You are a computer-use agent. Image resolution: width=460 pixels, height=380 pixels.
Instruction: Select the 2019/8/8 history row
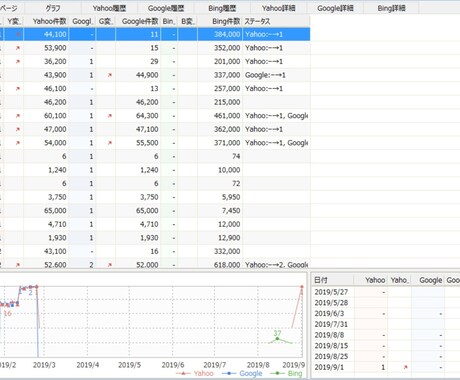tap(386, 335)
